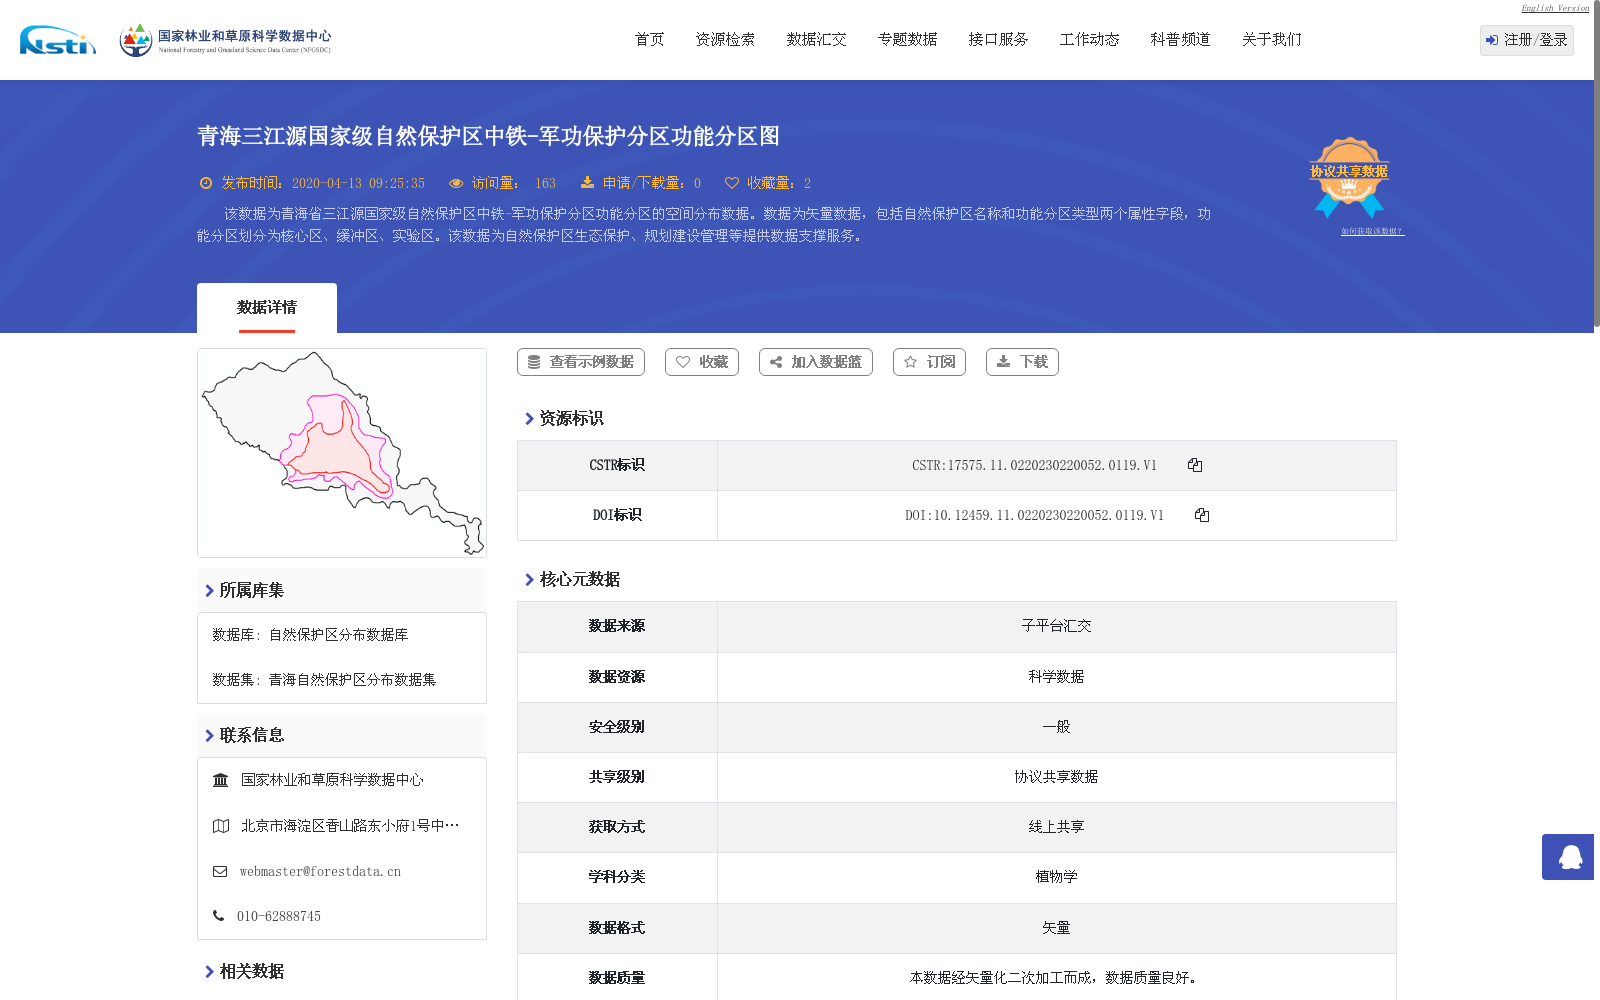Click the 科学数据 value
Screen dimensions: 1600x1000
click(x=1056, y=677)
